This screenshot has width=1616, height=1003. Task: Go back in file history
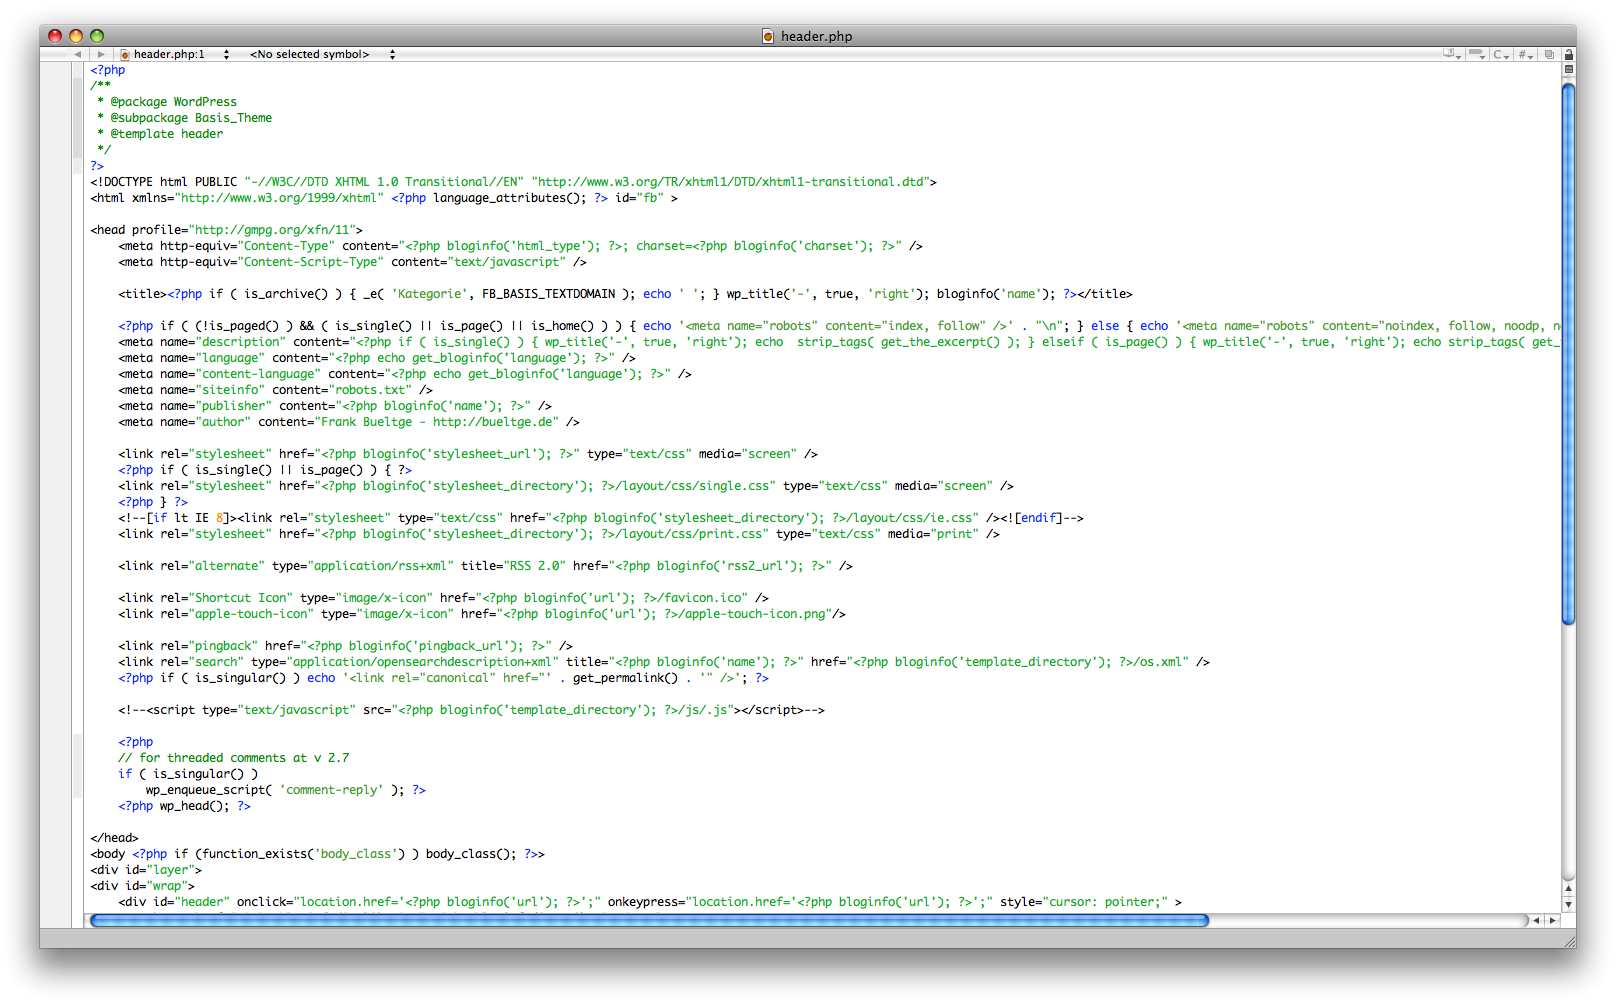77,54
